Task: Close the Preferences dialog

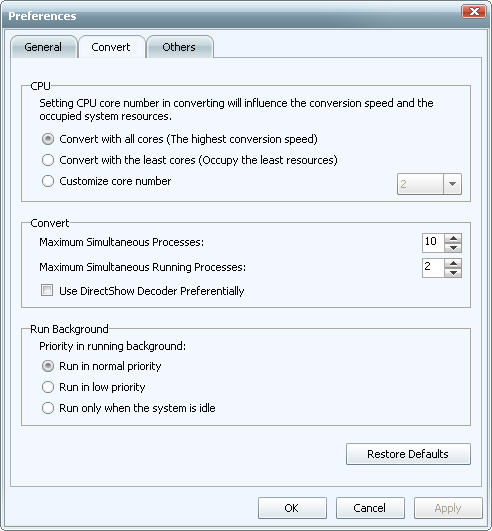Action: pyautogui.click(x=474, y=12)
